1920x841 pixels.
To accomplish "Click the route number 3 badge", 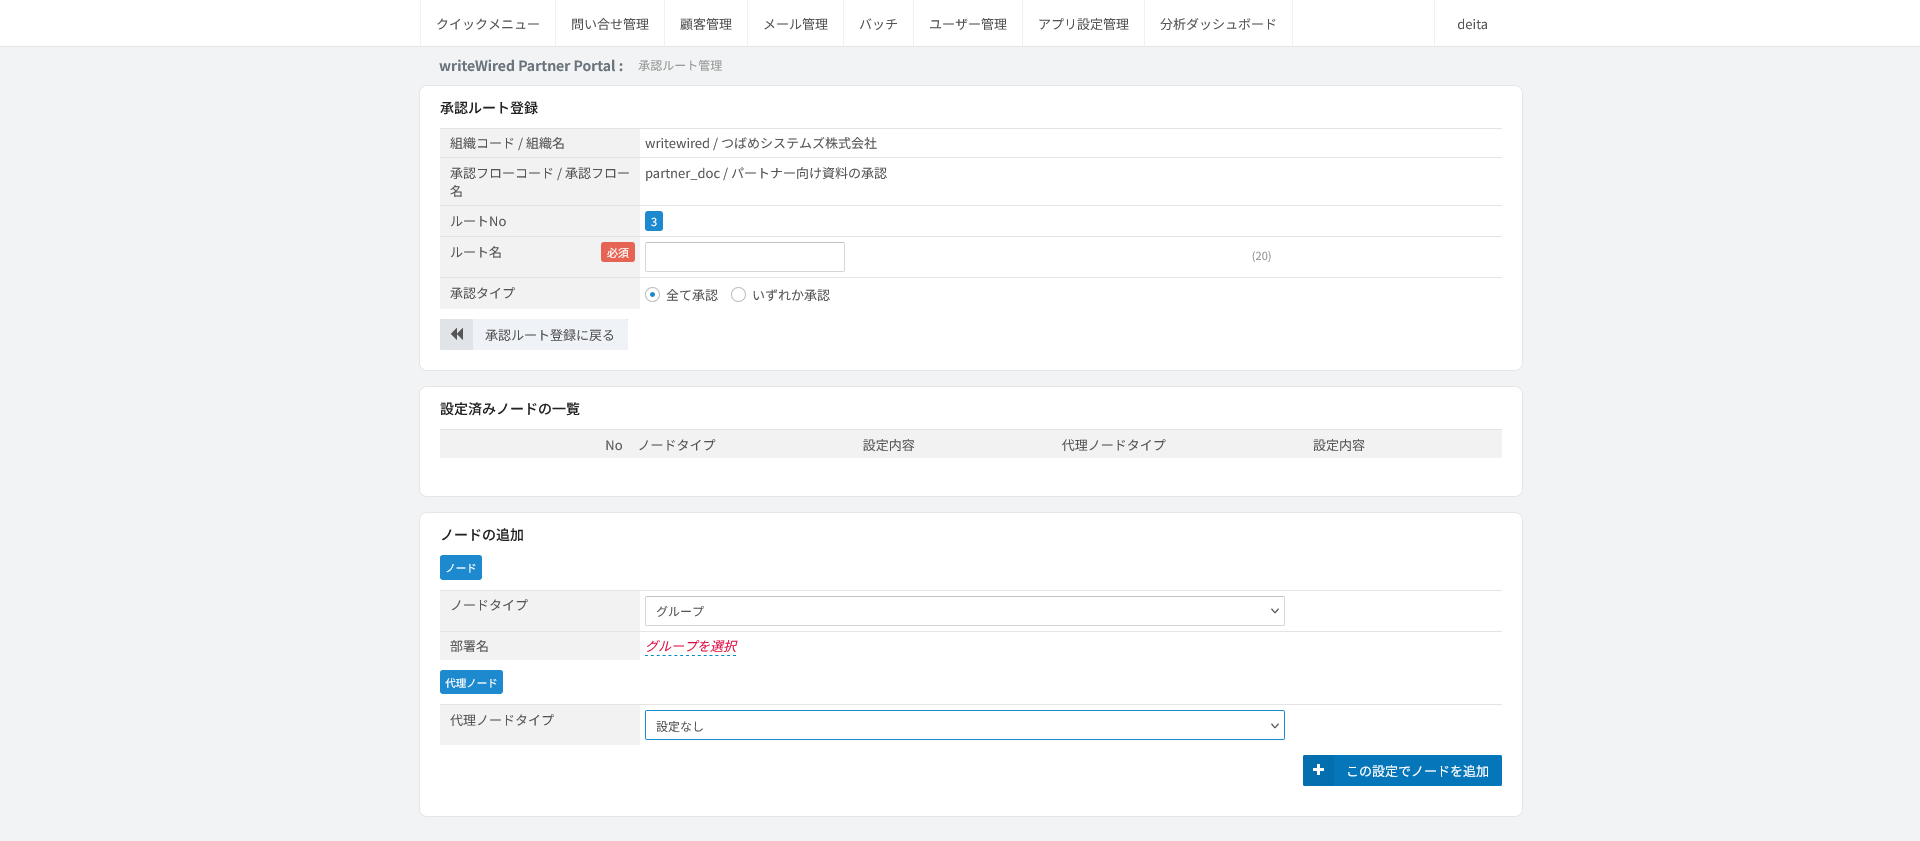I will click(654, 221).
